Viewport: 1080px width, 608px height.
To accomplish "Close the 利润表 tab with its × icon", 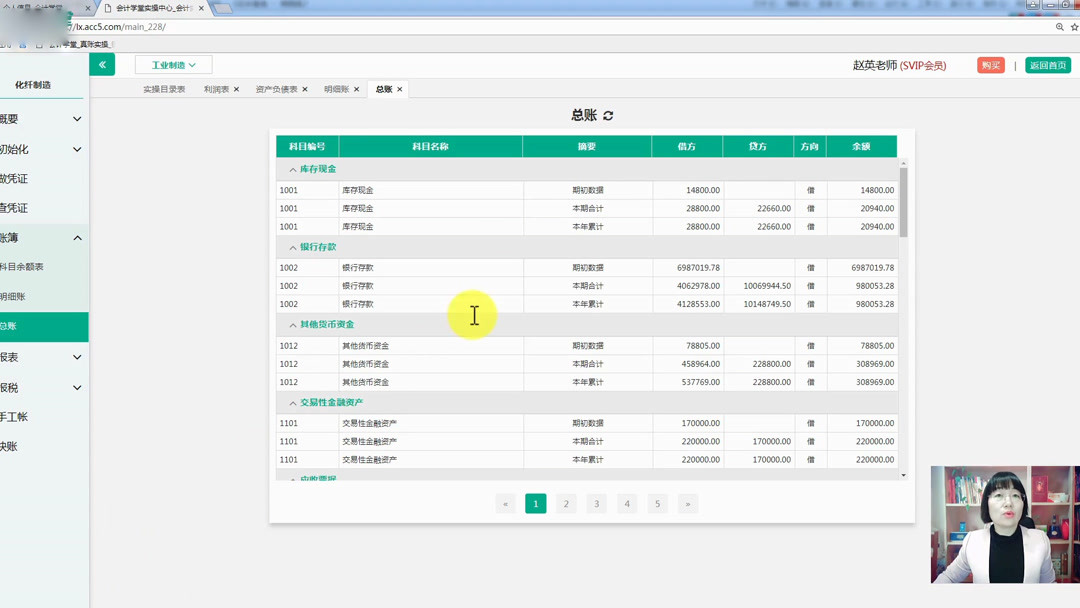I will (x=238, y=88).
